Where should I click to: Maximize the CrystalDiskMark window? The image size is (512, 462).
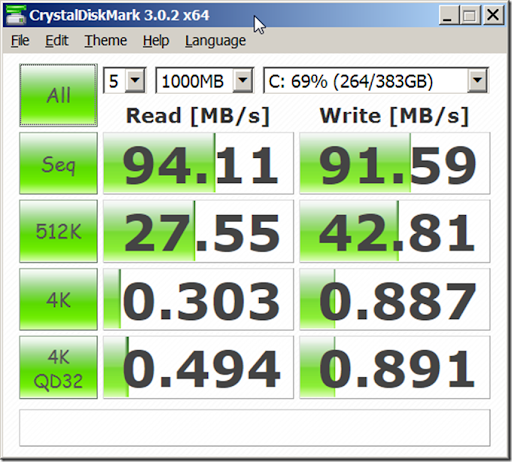tap(469, 15)
